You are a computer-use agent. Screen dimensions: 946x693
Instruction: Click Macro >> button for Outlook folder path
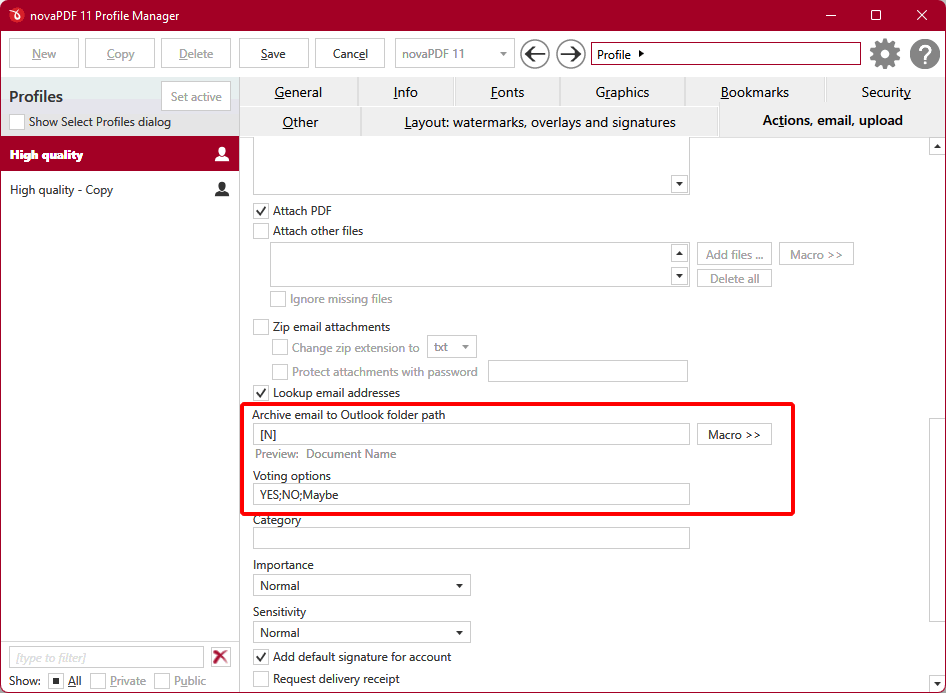click(734, 435)
